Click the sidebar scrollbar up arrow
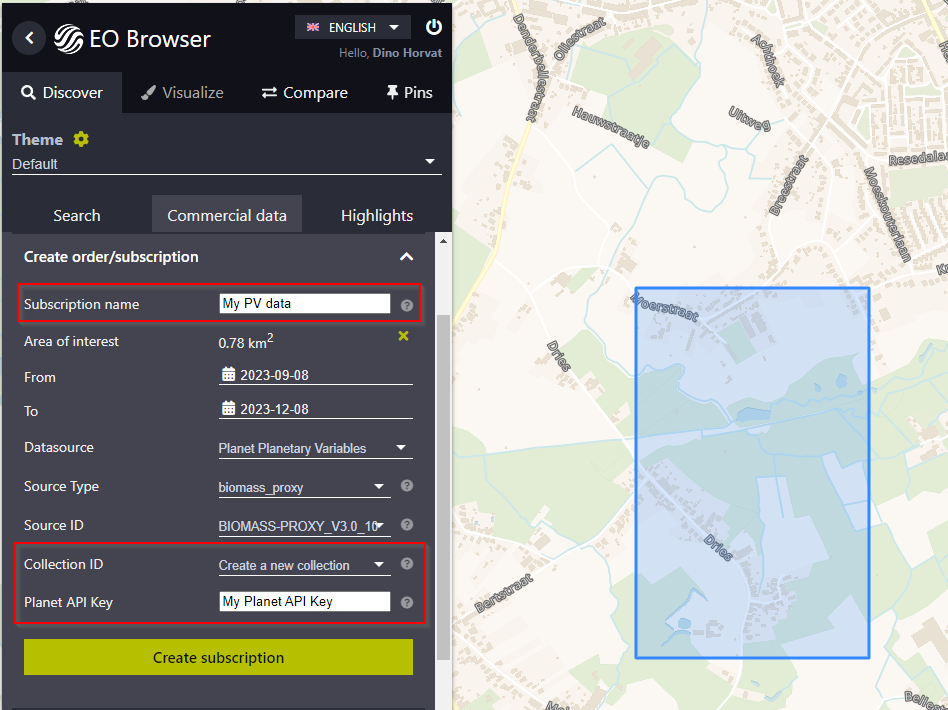The image size is (948, 710). 443,241
